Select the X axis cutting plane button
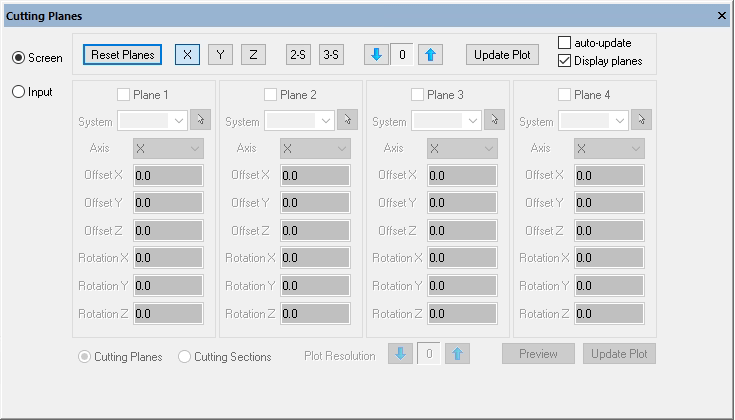 187,55
